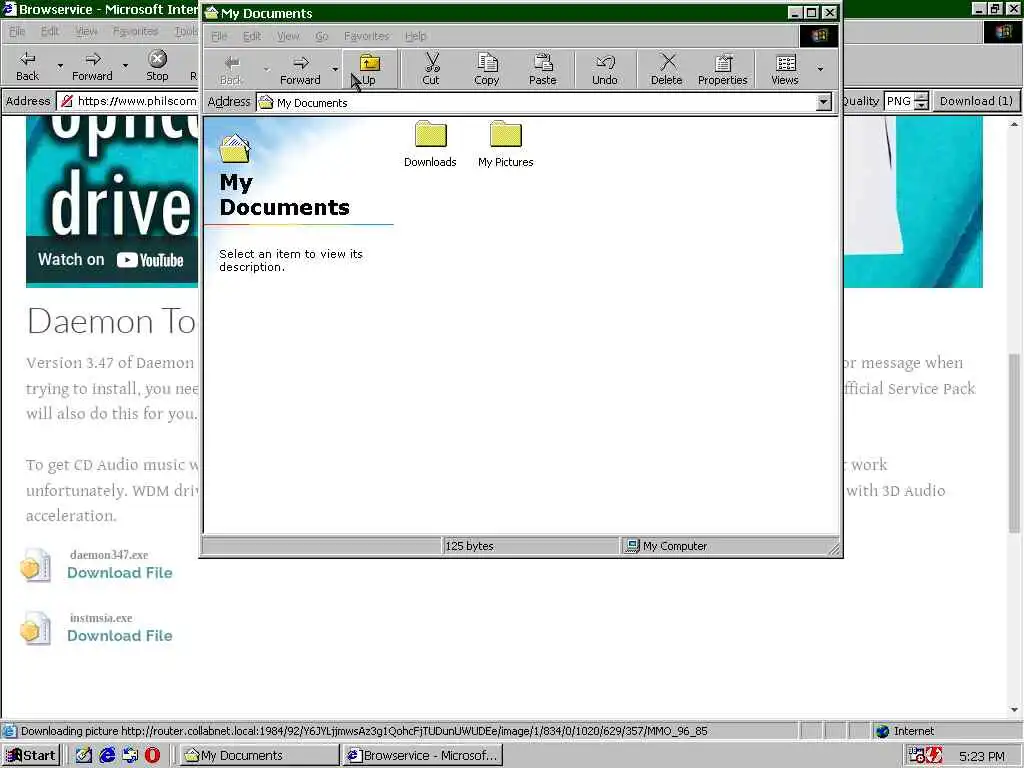The height and width of the screenshot is (768, 1024).
Task: Open the Start menu
Action: [x=31, y=756]
